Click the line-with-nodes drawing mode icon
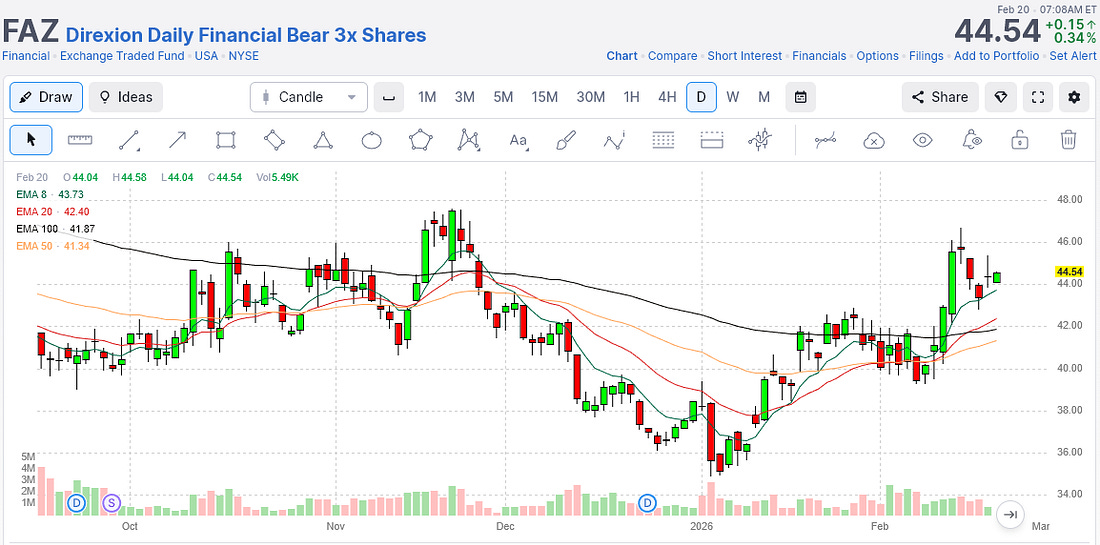The width and height of the screenshot is (1100, 545). coord(825,140)
